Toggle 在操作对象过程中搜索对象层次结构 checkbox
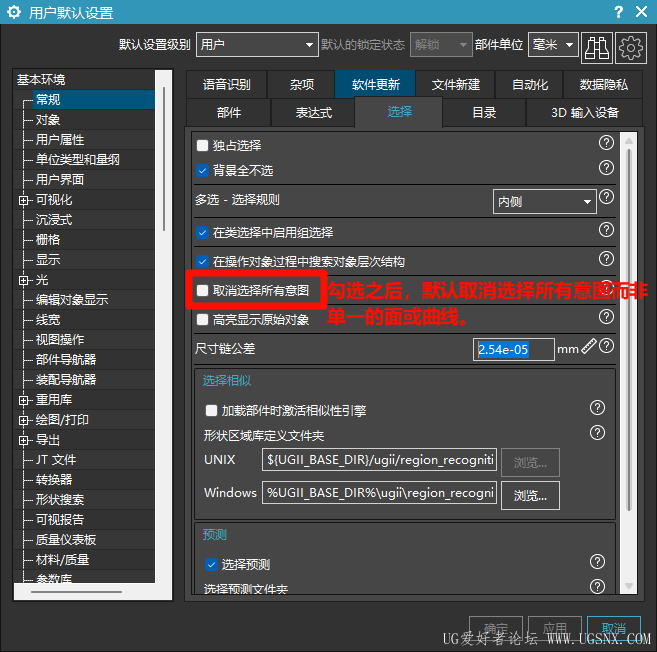This screenshot has width=657, height=652. [x=202, y=261]
